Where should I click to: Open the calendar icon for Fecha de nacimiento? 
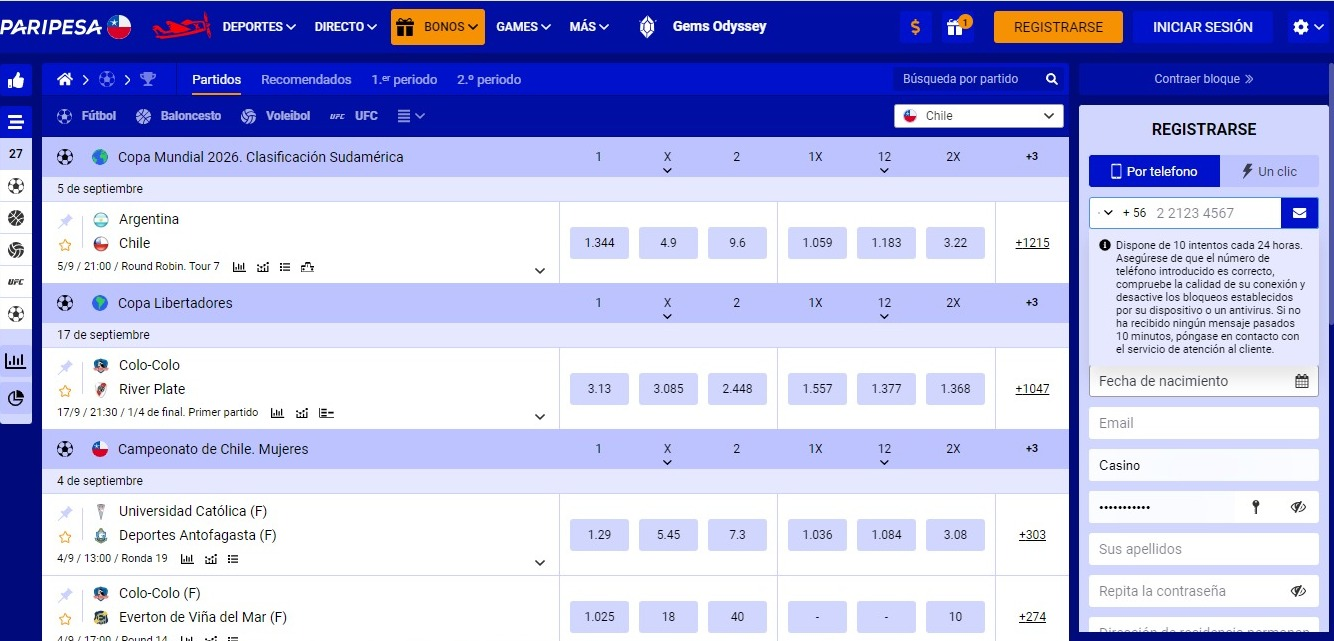pos(1301,381)
